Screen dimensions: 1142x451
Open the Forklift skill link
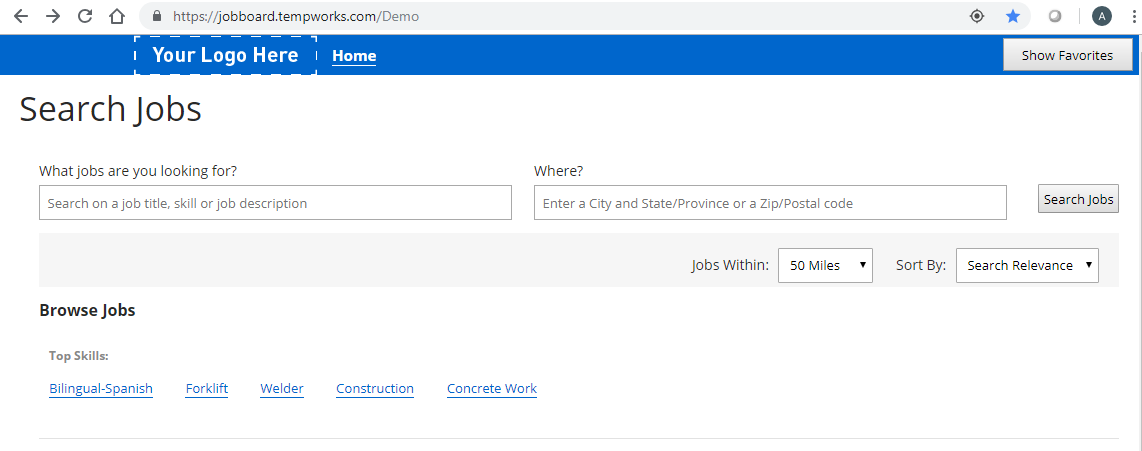(207, 388)
